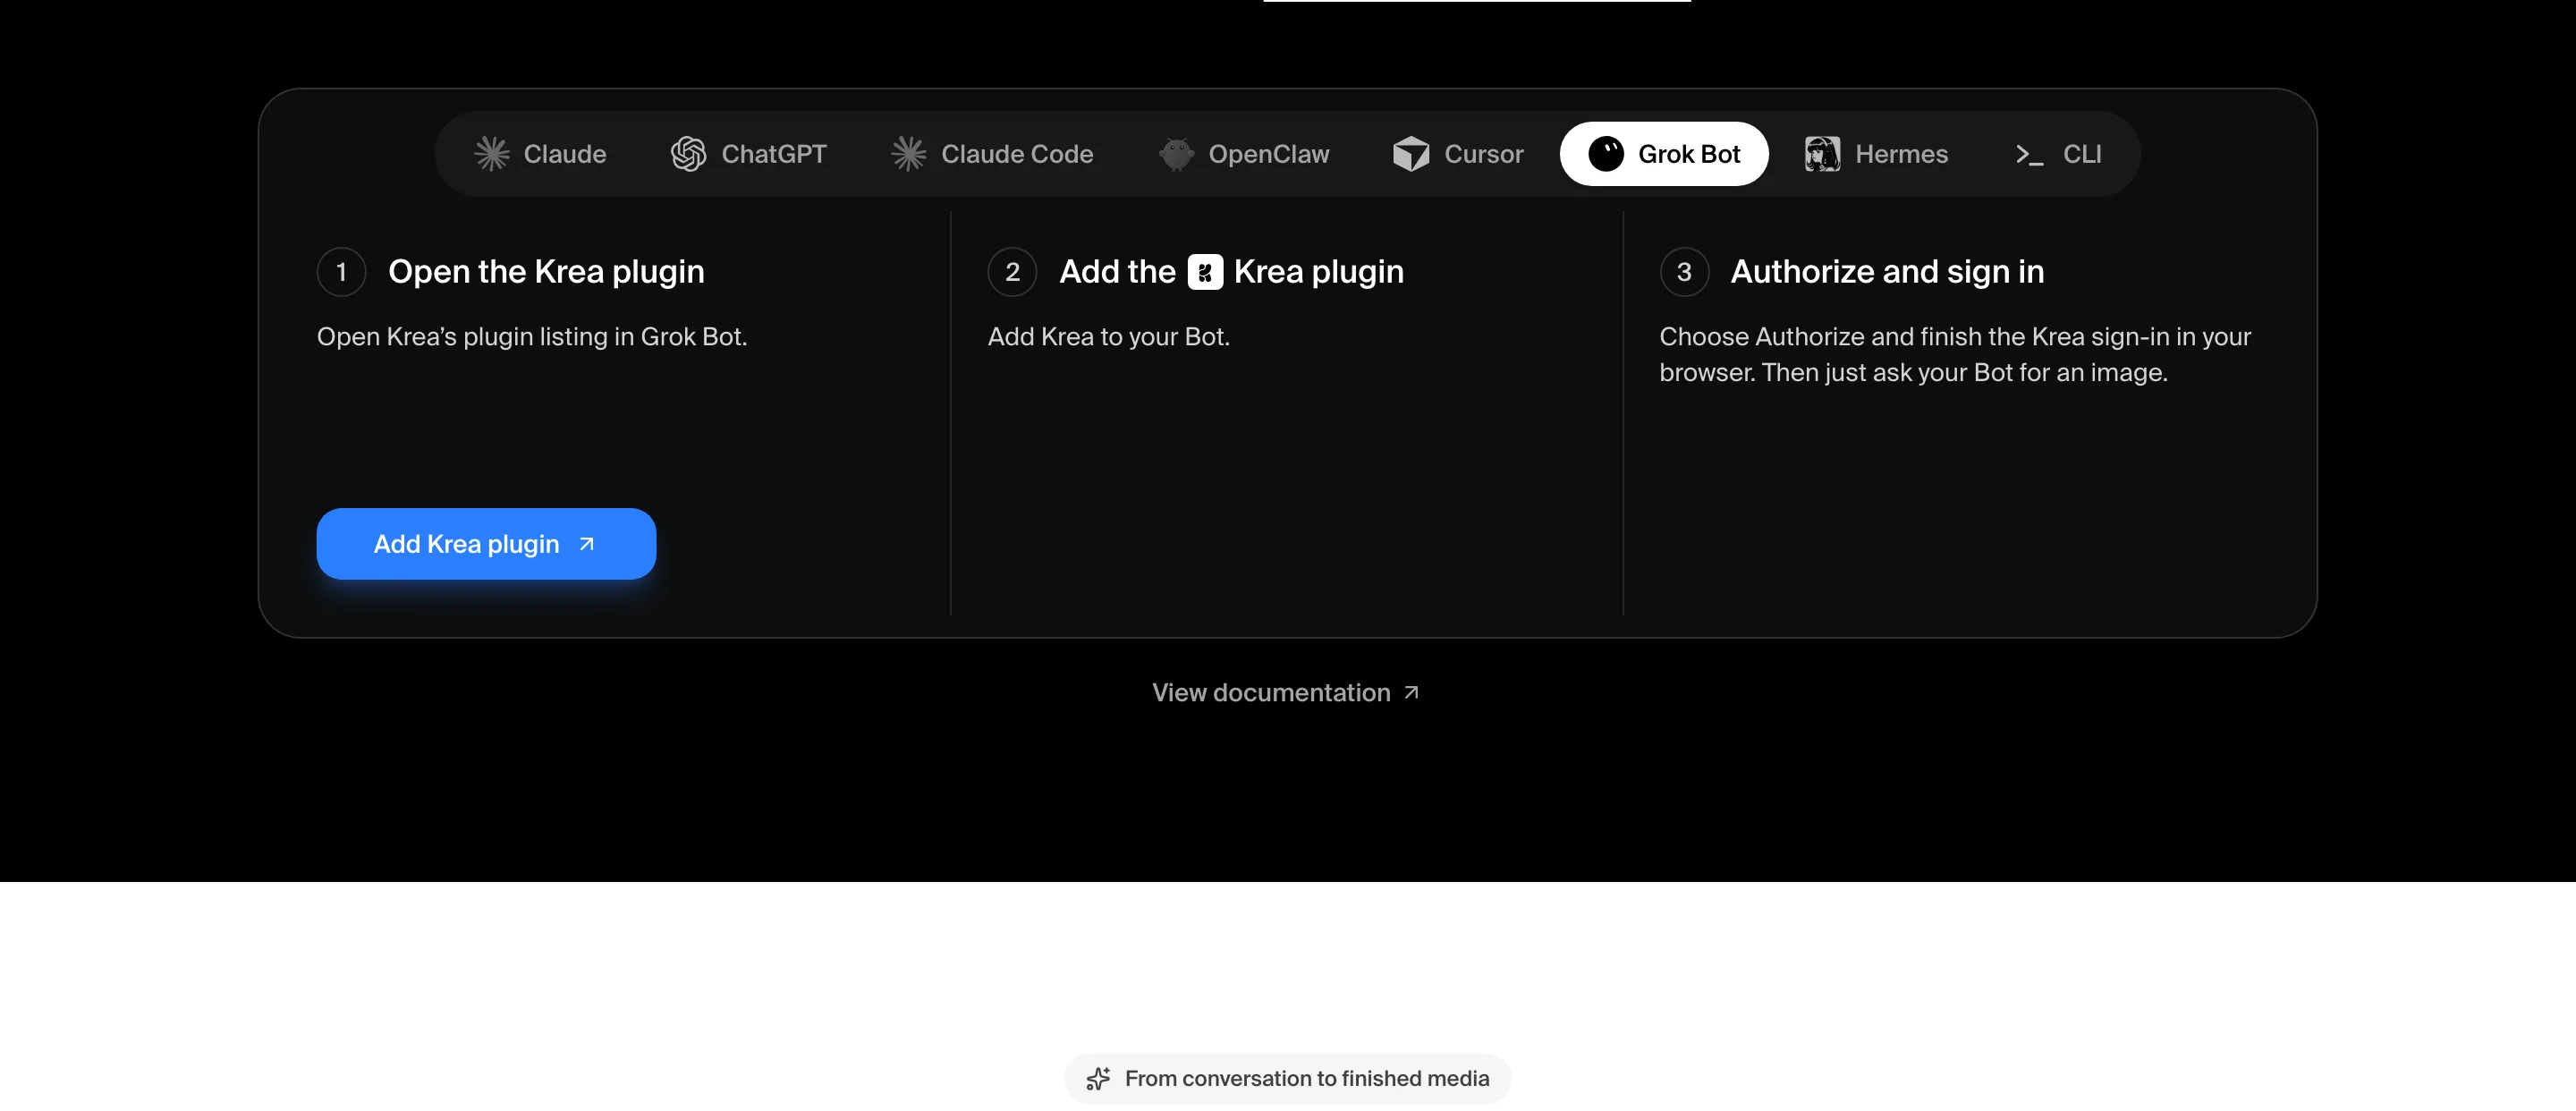This screenshot has height=1111, width=2576.
Task: Open the CLI tab
Action: (2058, 154)
